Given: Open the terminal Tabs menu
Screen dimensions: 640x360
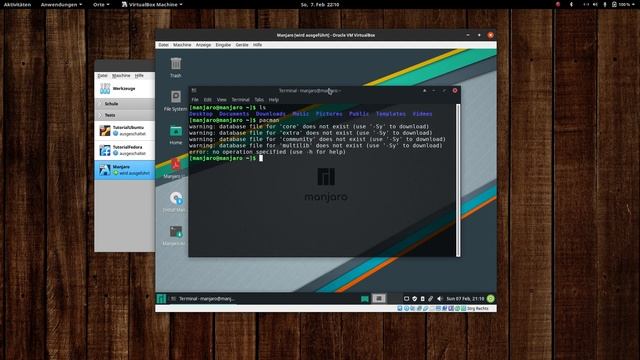Looking at the screenshot, I should click(259, 100).
